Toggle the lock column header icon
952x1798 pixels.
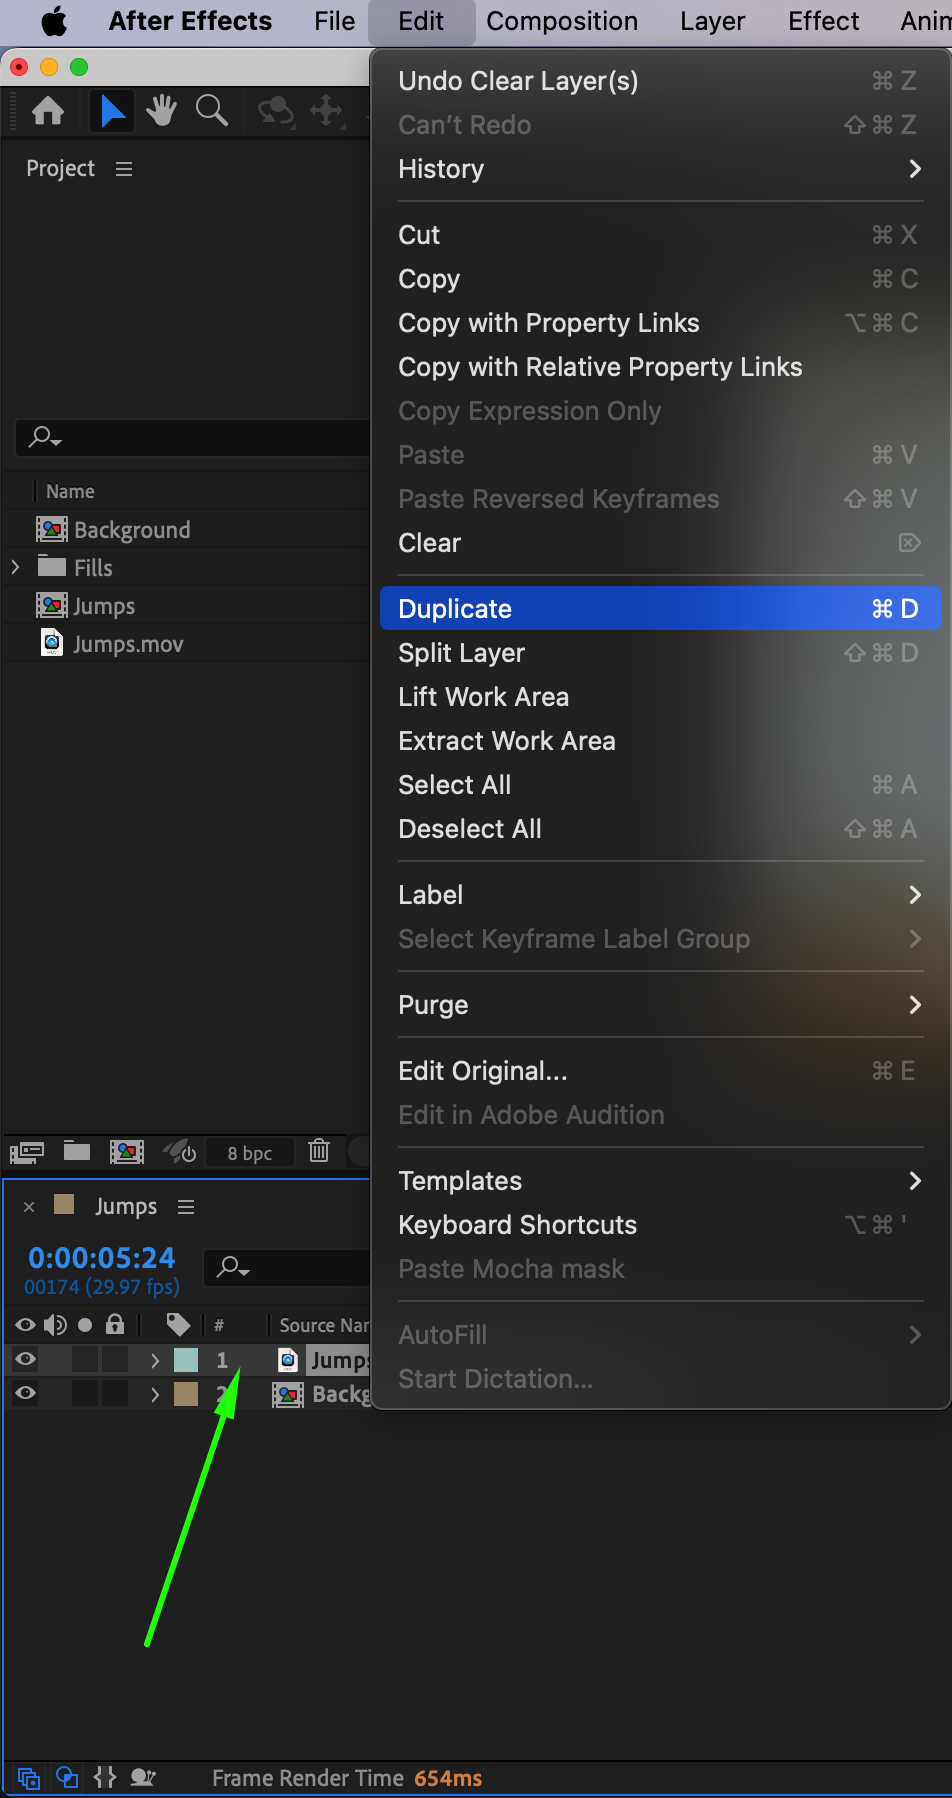click(x=115, y=1325)
